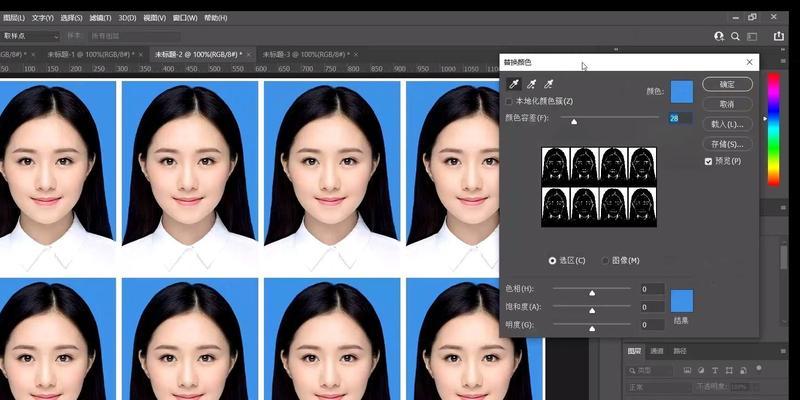800x400 pixels.
Task: Open the 帮助(H) menu
Action: (215, 18)
